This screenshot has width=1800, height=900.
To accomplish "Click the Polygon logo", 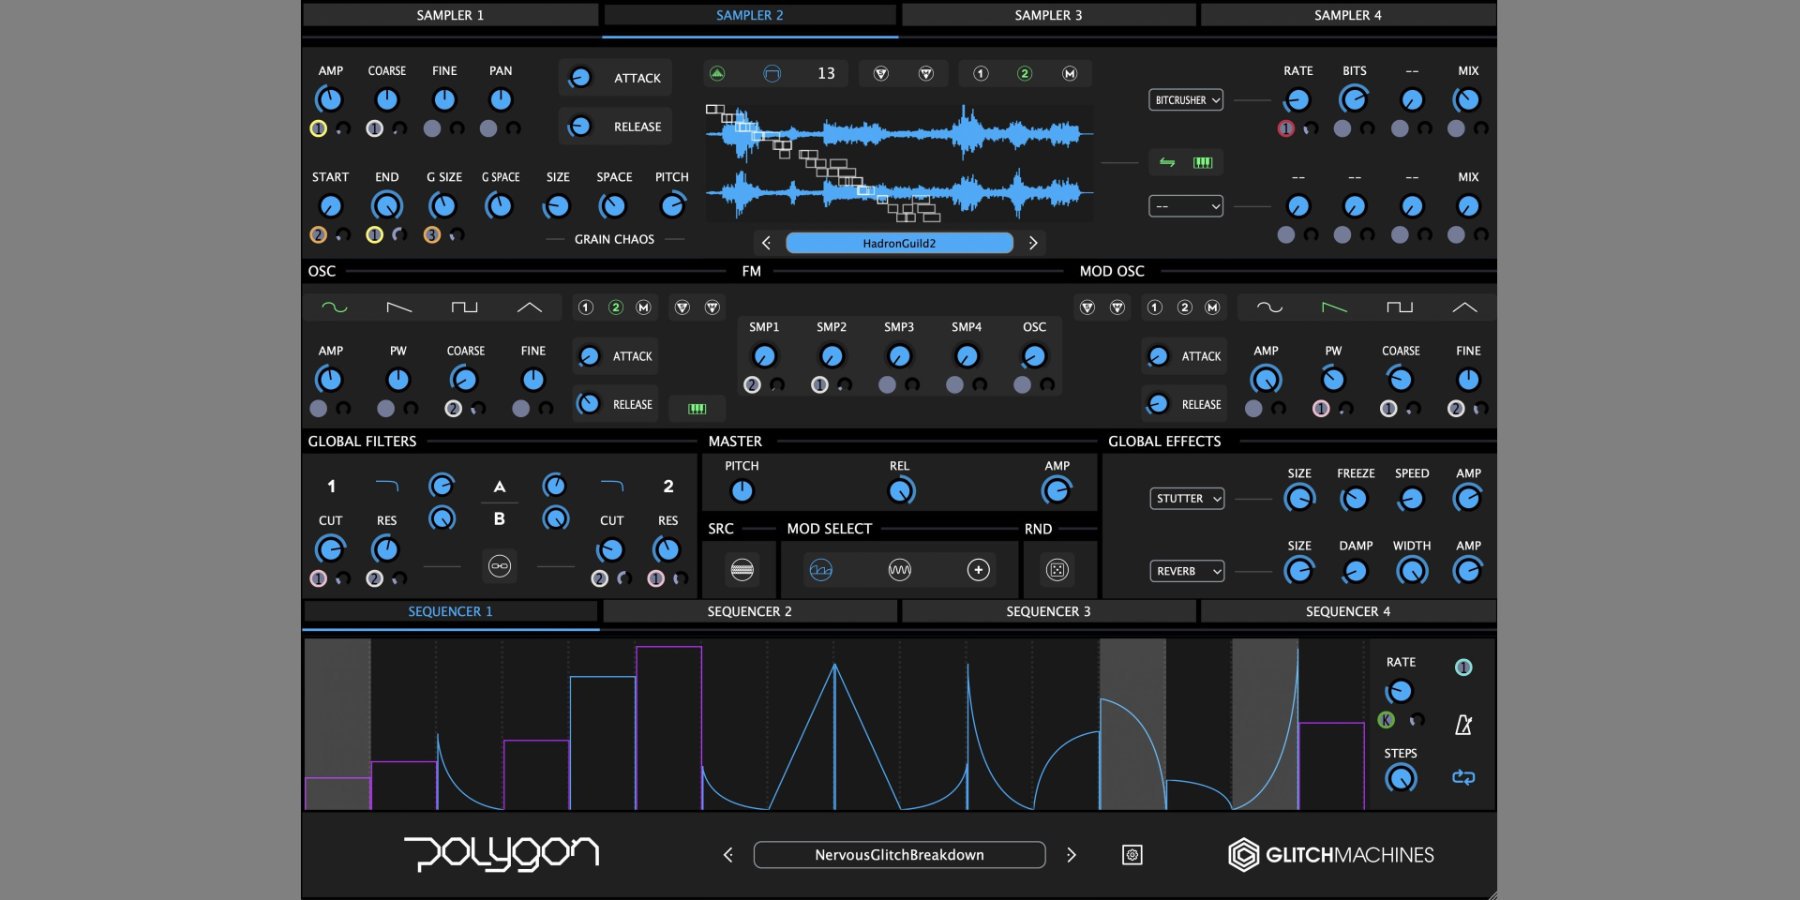I will pyautogui.click(x=501, y=853).
